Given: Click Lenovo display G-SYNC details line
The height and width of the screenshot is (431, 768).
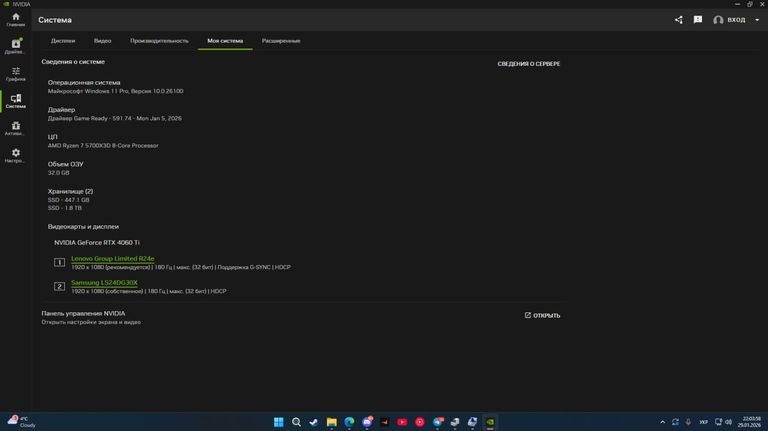Looking at the screenshot, I should tap(181, 267).
